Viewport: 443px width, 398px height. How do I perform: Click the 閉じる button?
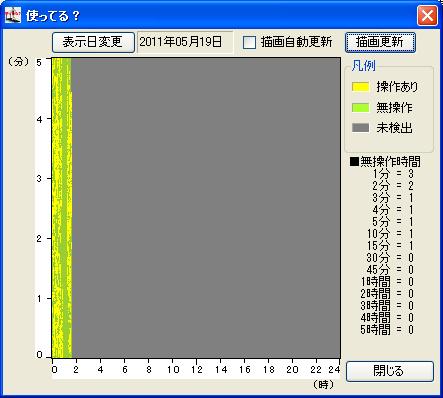pyautogui.click(x=390, y=371)
